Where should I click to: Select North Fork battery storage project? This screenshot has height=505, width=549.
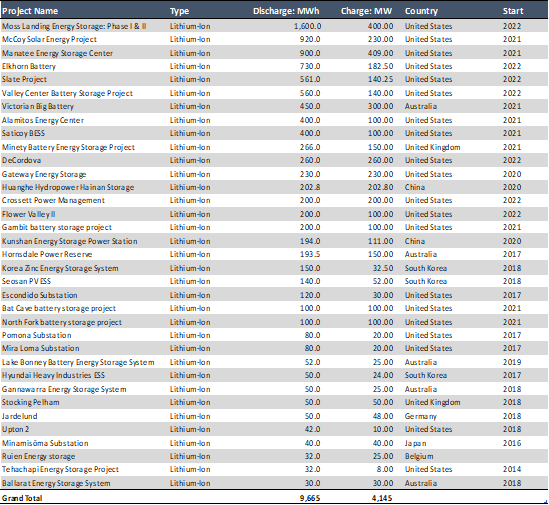click(x=62, y=322)
